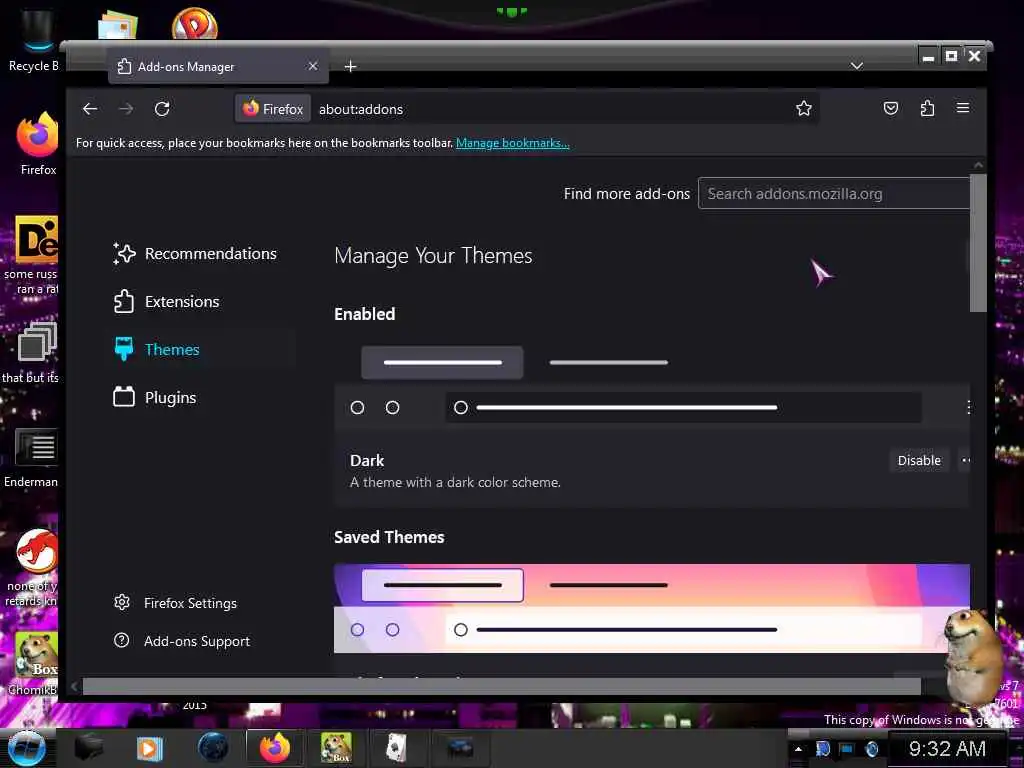Click the horizontal scrollbar at the bottom

pyautogui.click(x=502, y=686)
